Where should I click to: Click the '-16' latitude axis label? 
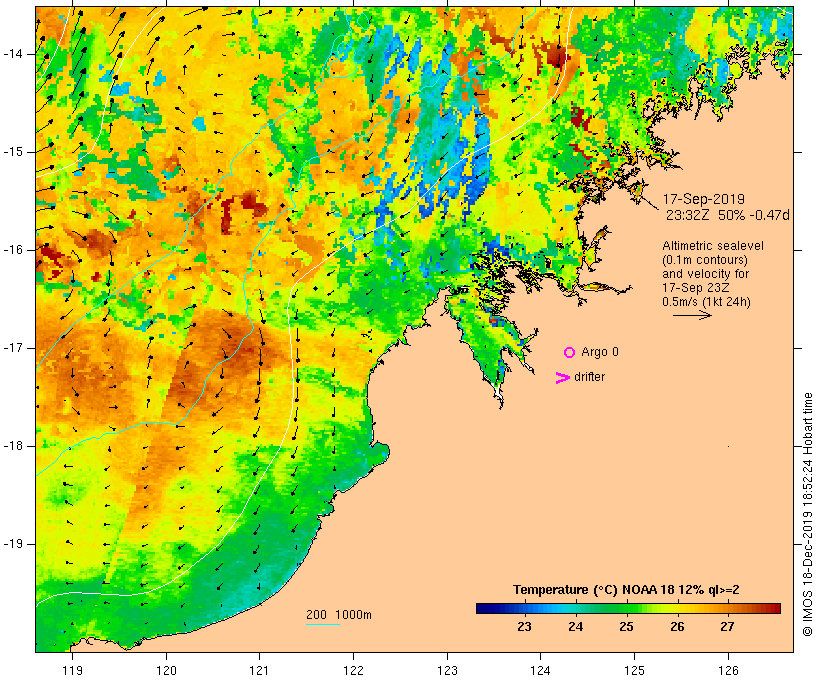click(x=13, y=250)
